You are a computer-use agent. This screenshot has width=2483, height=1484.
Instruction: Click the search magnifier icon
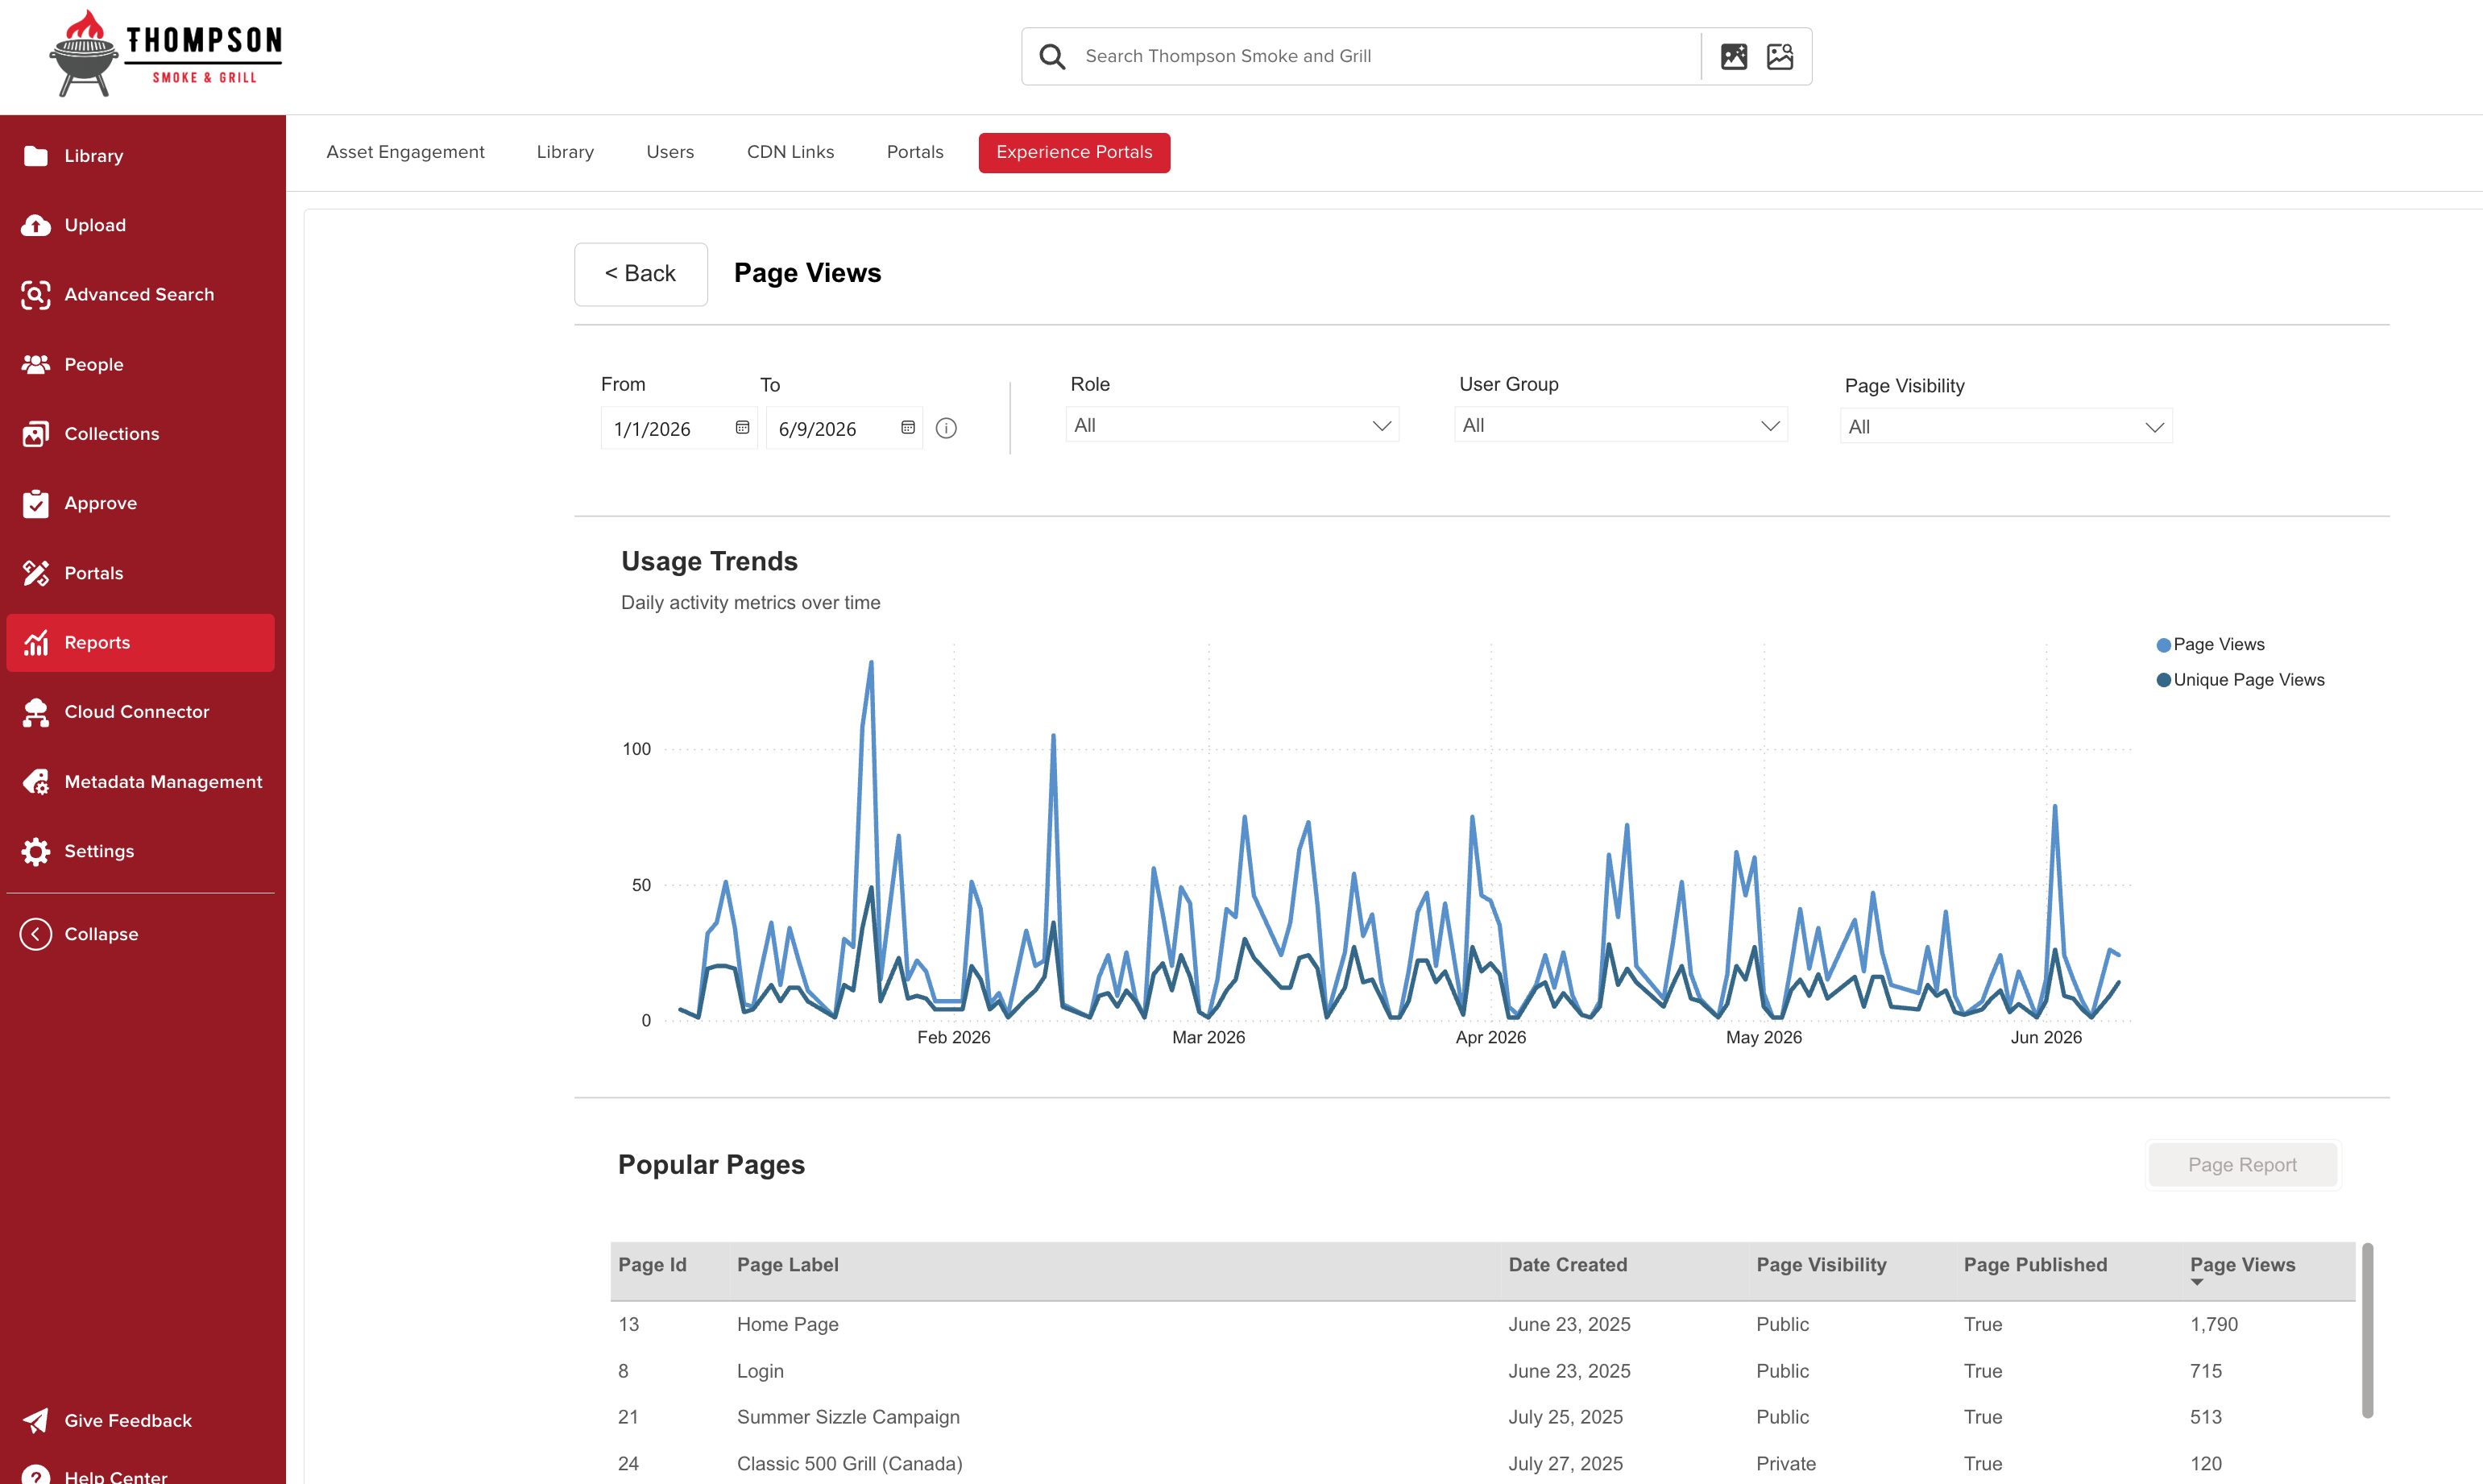point(1052,57)
